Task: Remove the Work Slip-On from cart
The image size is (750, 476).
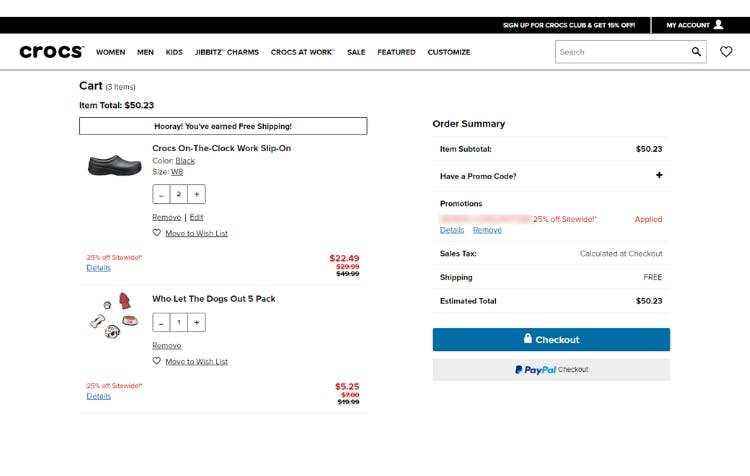Action: 166,217
